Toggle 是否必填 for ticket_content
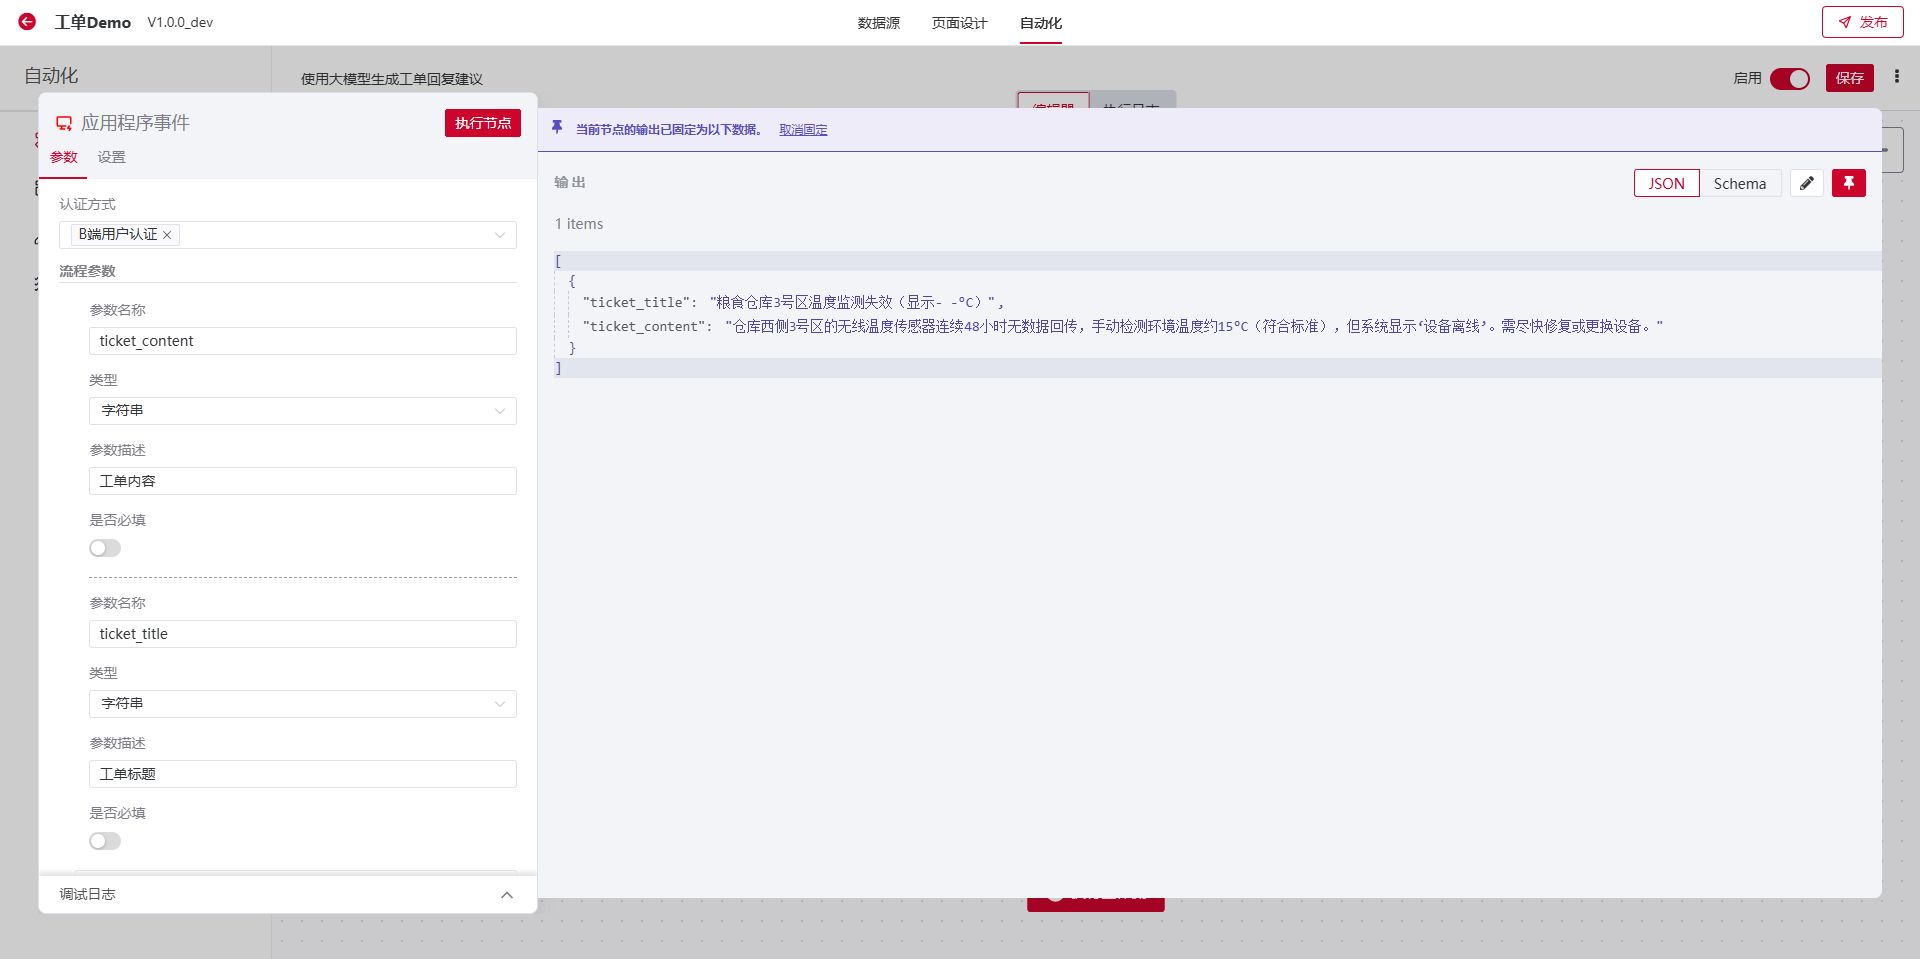This screenshot has height=959, width=1920. point(105,548)
